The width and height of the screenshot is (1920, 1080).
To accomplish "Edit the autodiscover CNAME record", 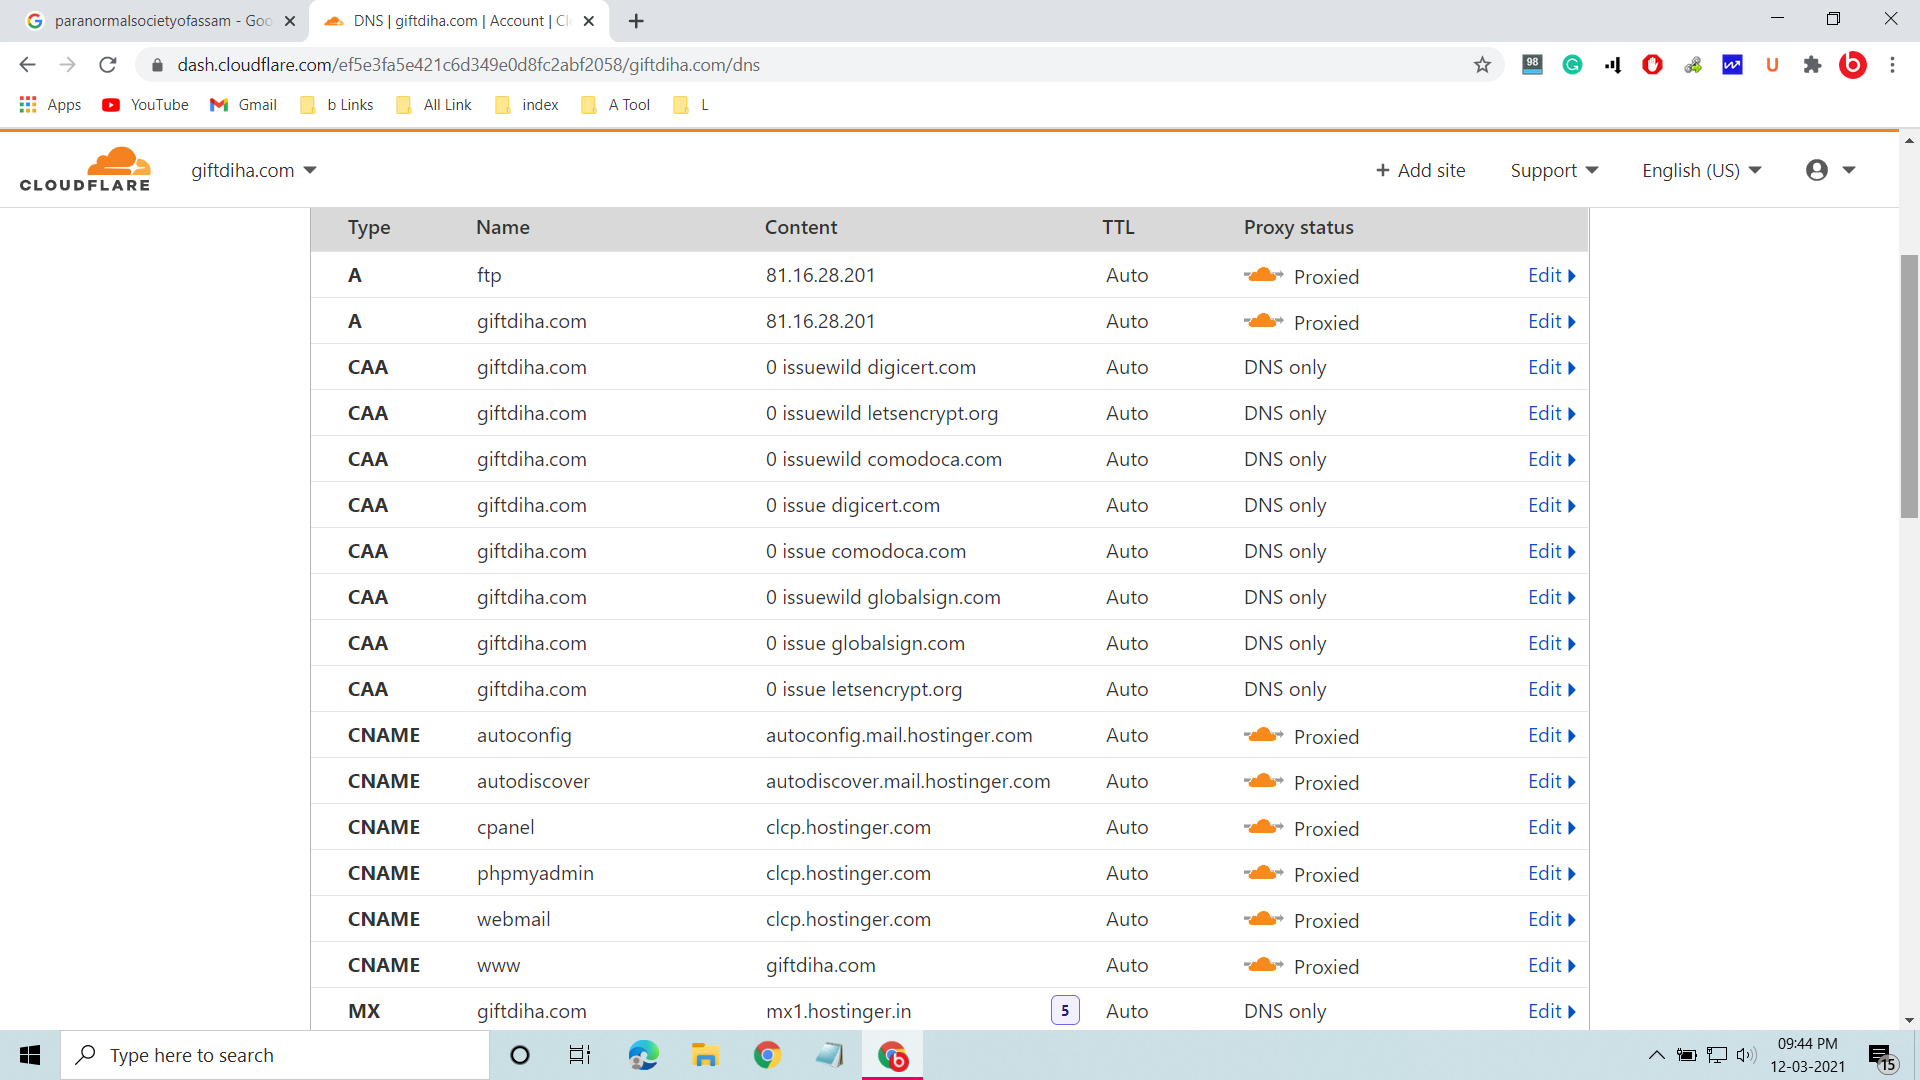I will pyautogui.click(x=1551, y=781).
